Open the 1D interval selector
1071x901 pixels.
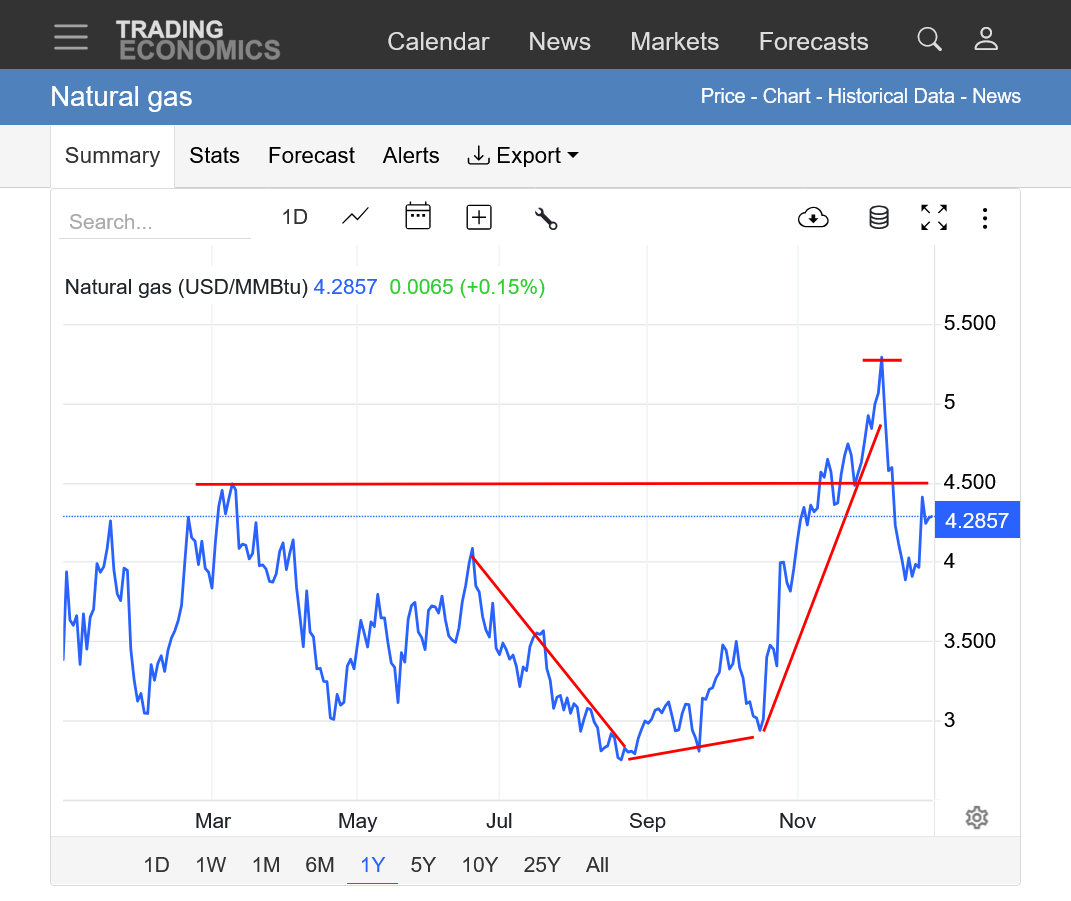click(x=294, y=217)
